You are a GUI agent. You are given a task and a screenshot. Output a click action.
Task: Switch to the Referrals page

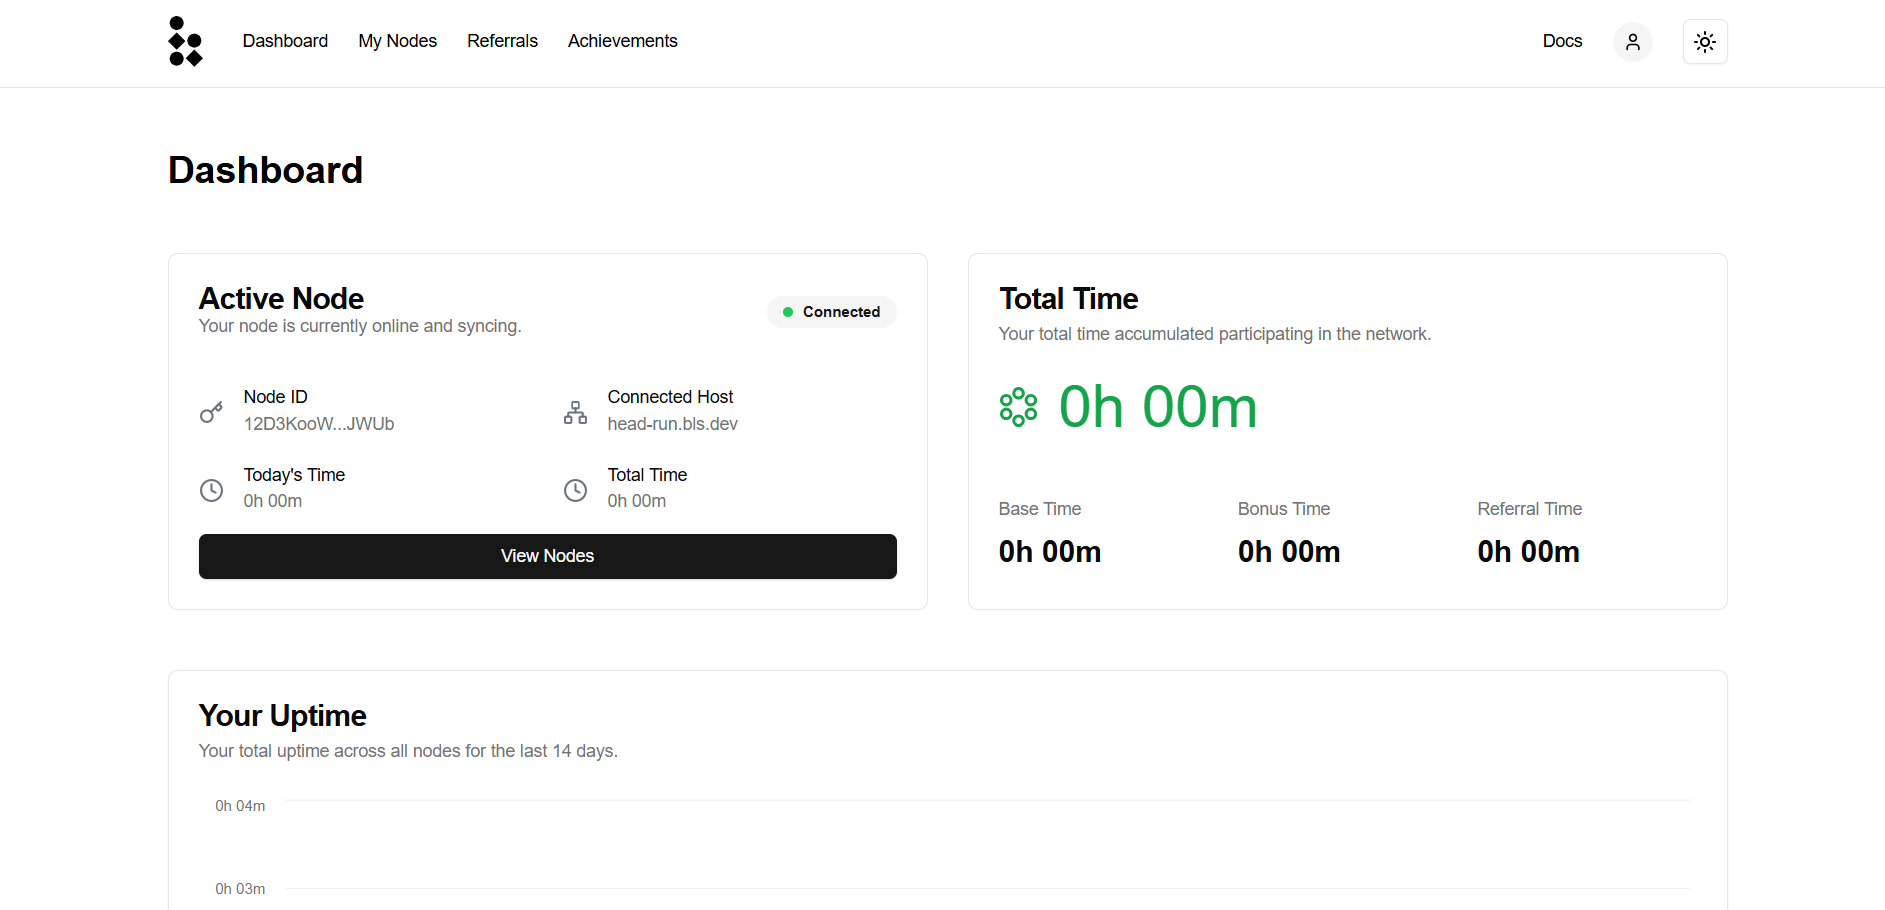[502, 41]
